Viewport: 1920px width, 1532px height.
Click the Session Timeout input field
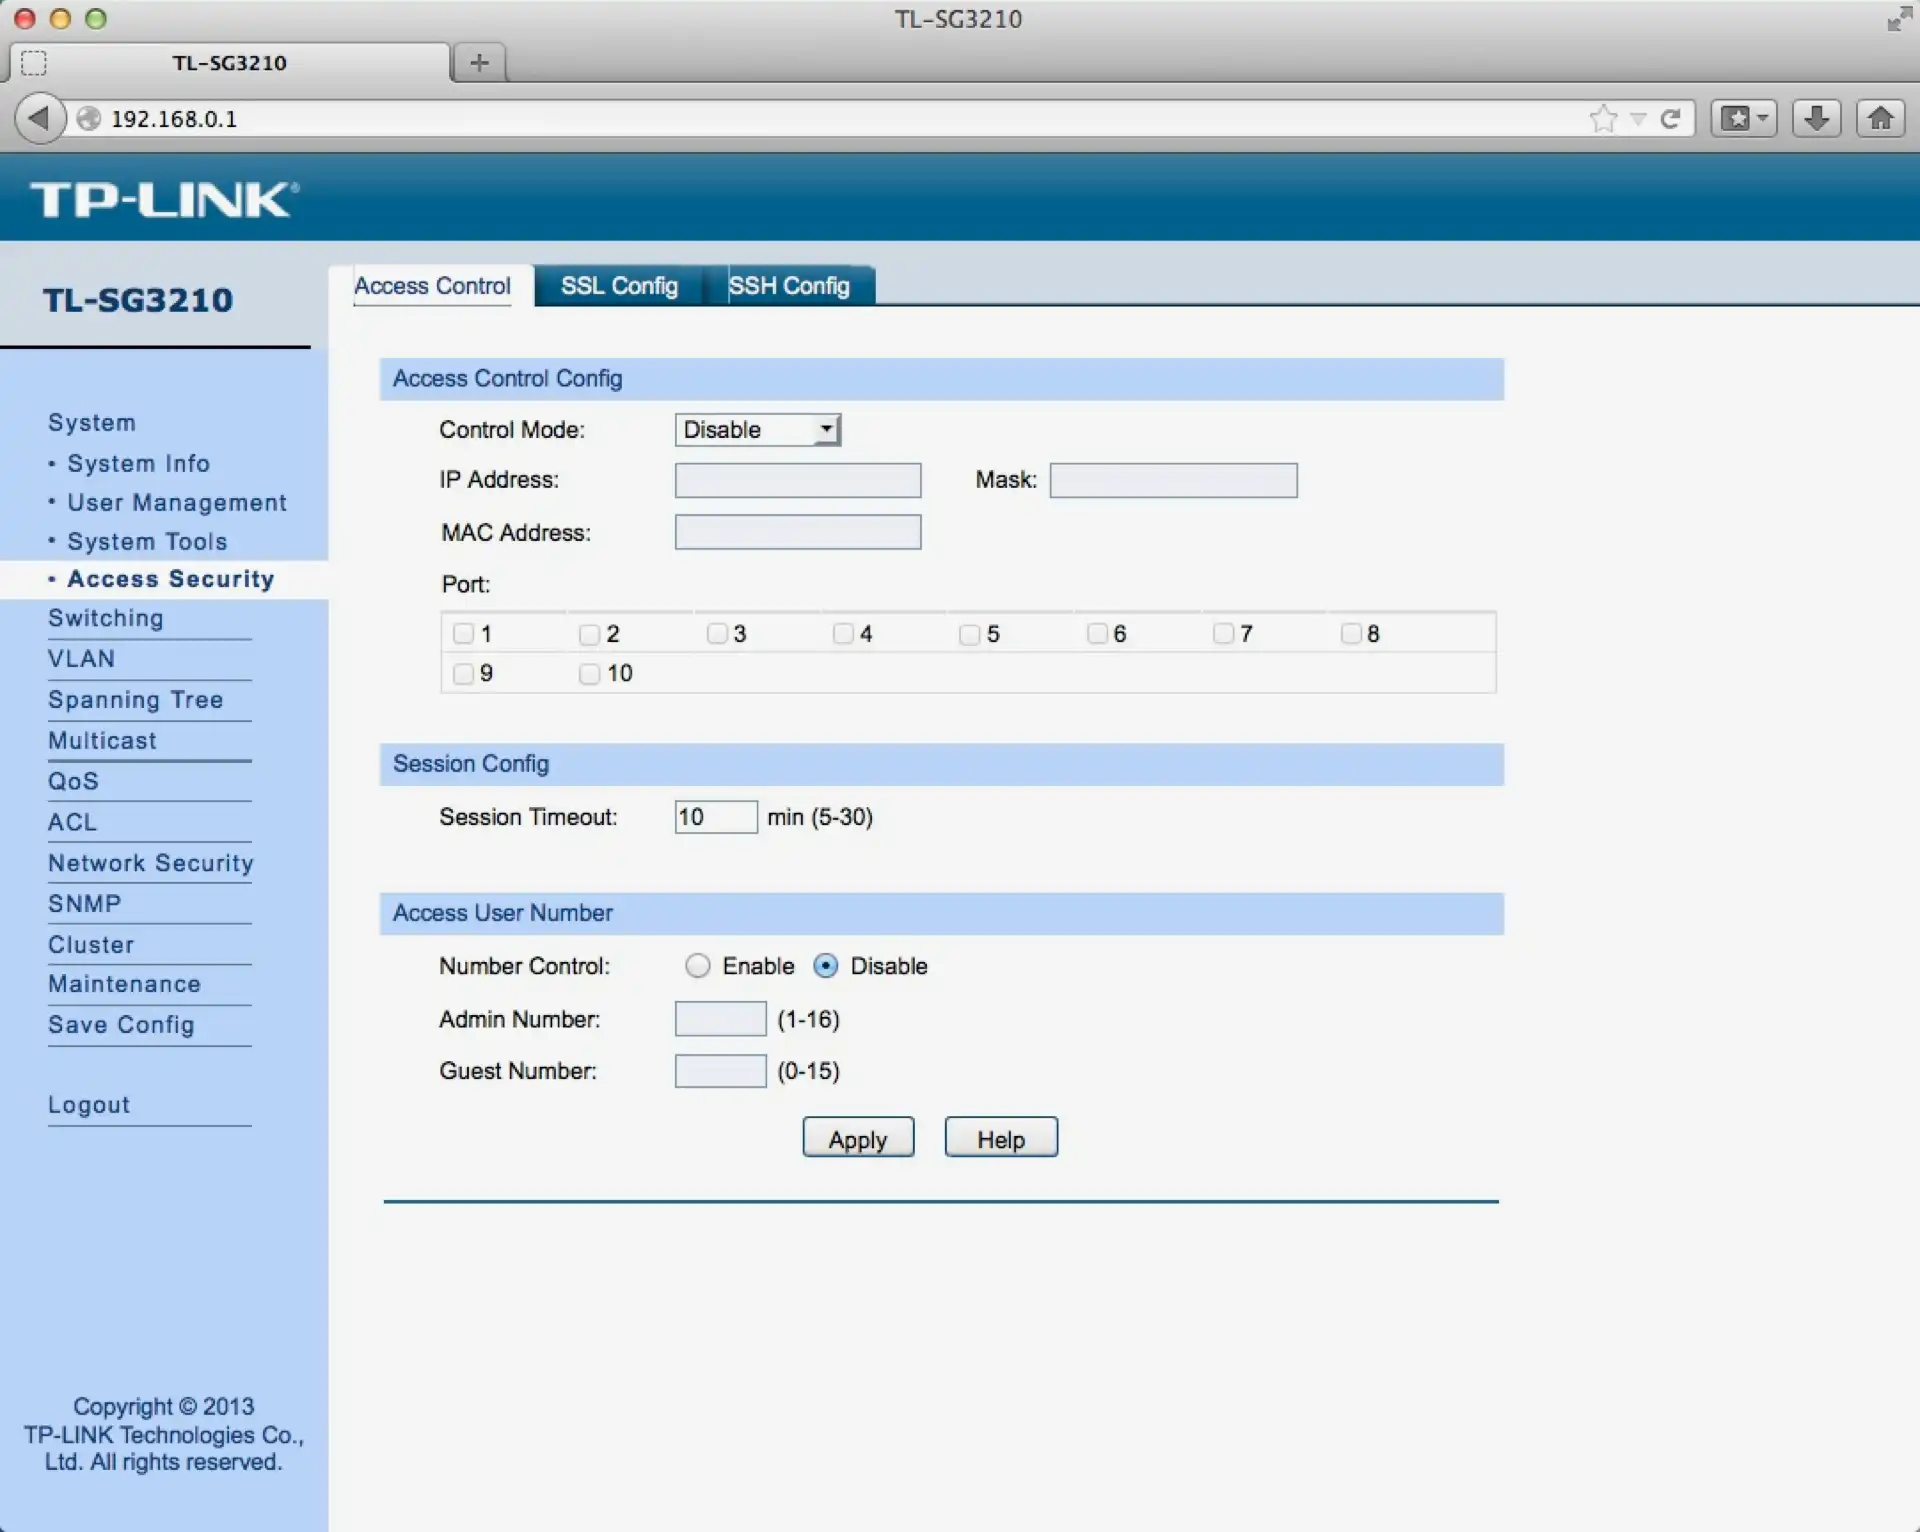click(715, 817)
